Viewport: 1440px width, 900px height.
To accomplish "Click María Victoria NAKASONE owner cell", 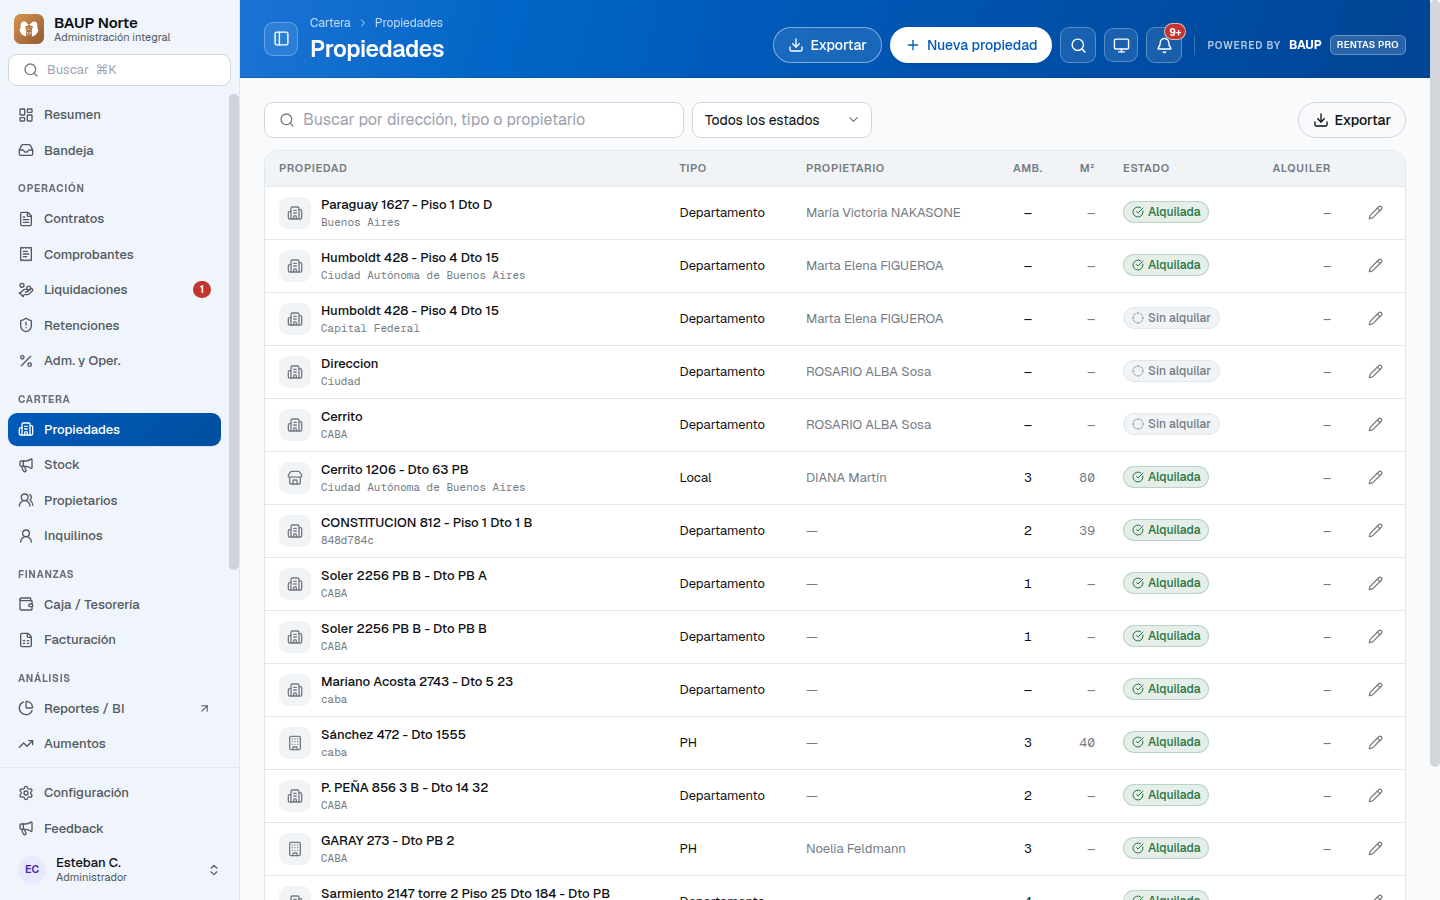I will pos(883,213).
